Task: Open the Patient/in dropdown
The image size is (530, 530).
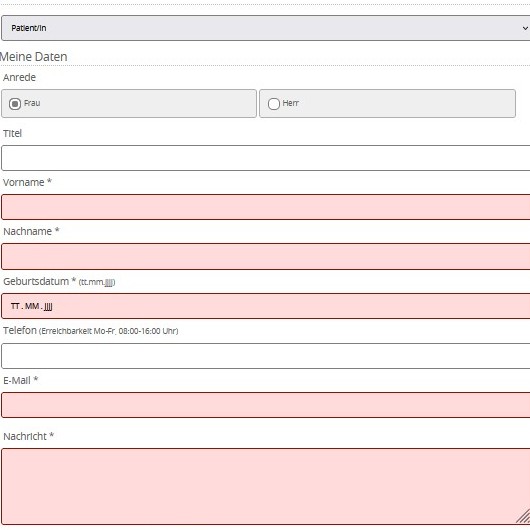Action: pyautogui.click(x=266, y=28)
